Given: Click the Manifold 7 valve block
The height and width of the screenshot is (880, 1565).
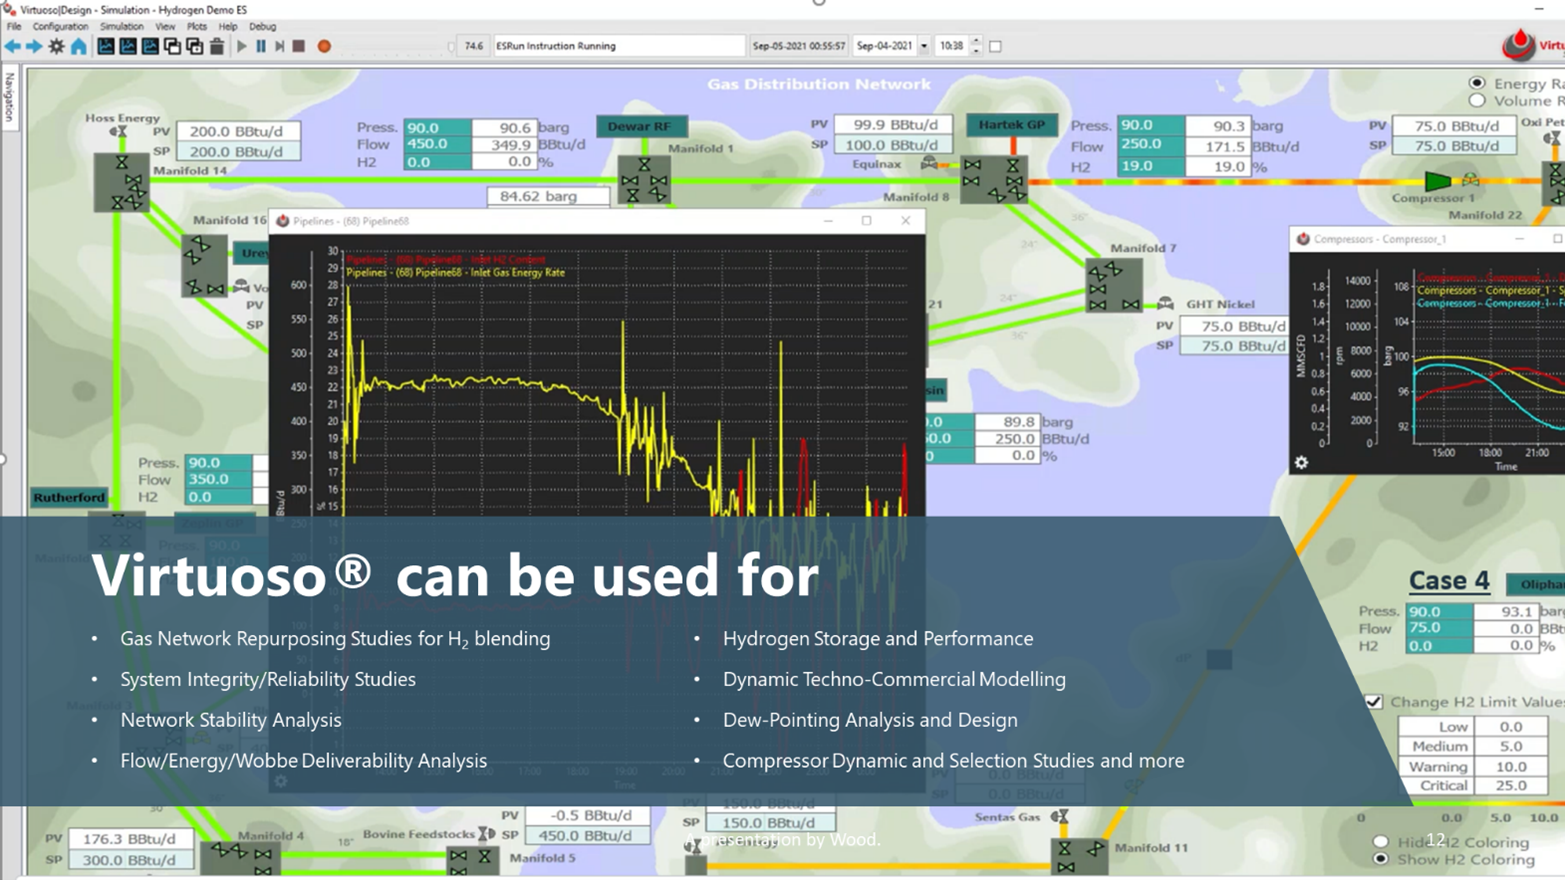Looking at the screenshot, I should pyautogui.click(x=1114, y=286).
